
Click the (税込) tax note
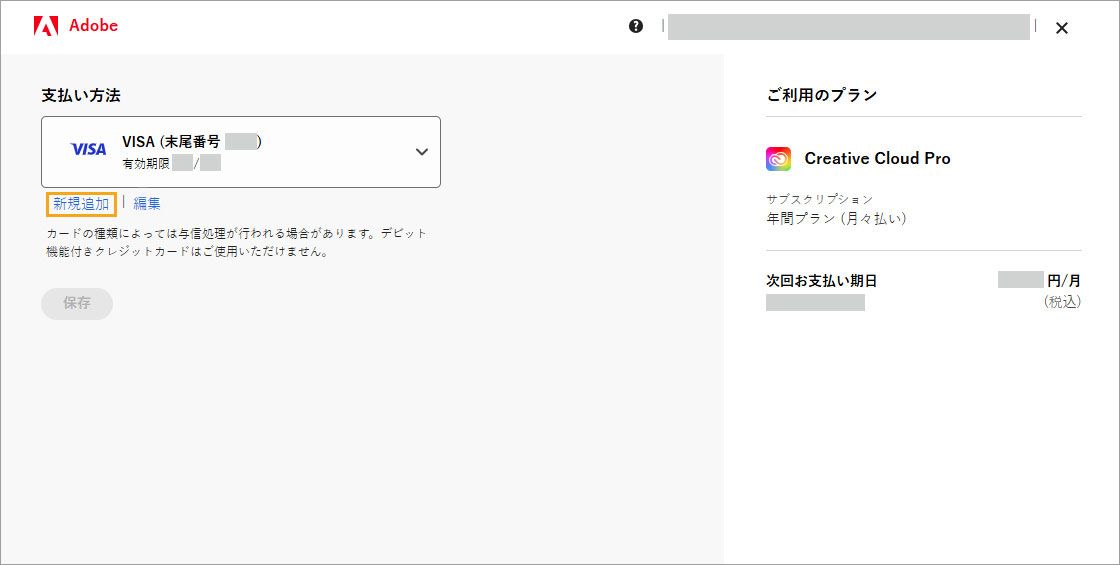1063,302
